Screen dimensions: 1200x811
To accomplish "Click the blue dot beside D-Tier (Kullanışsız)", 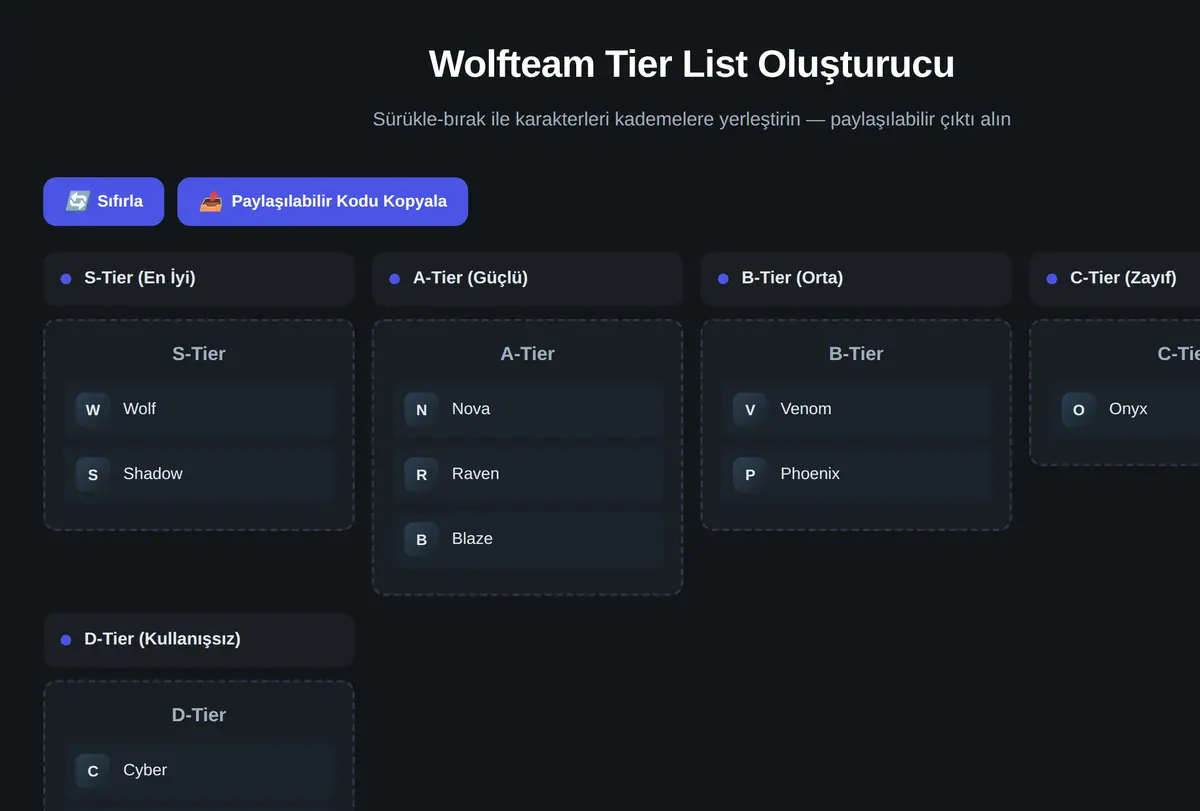I will tap(66, 640).
